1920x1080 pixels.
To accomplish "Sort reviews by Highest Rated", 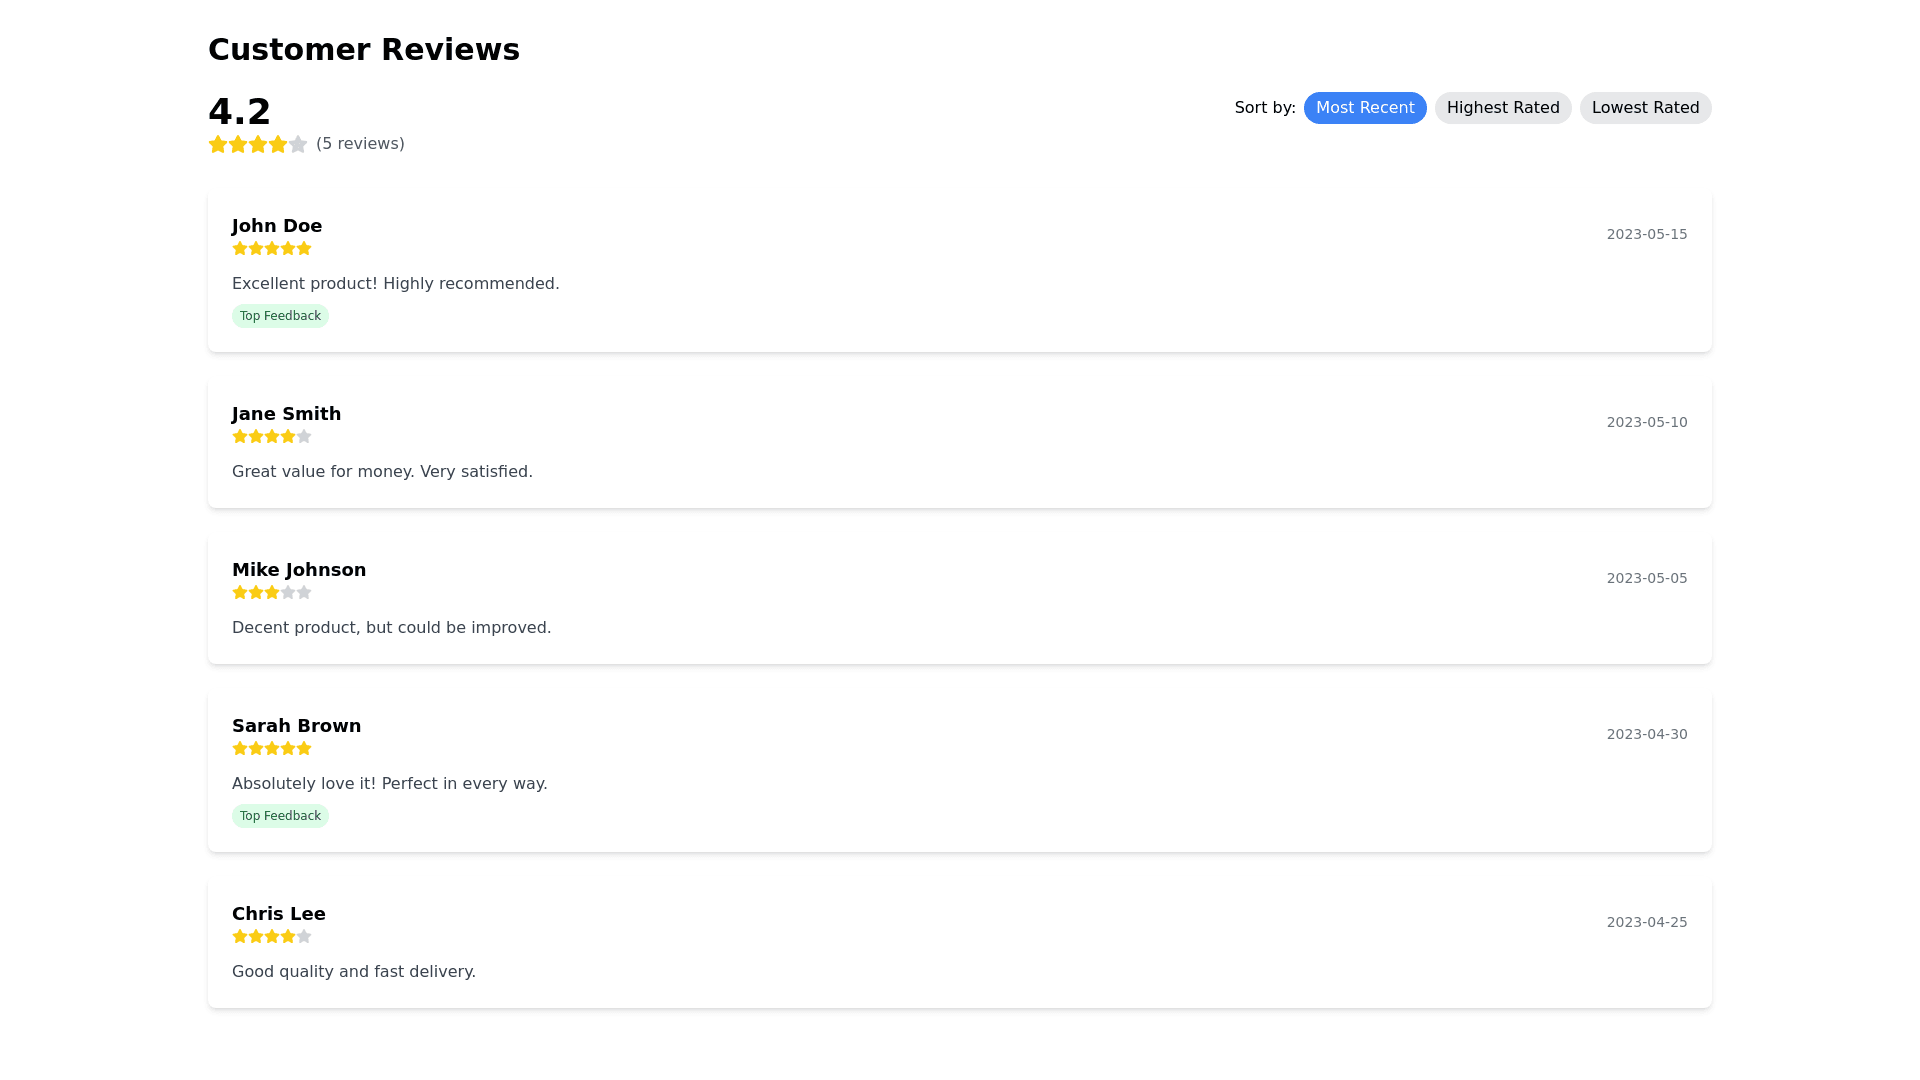I will [x=1502, y=108].
